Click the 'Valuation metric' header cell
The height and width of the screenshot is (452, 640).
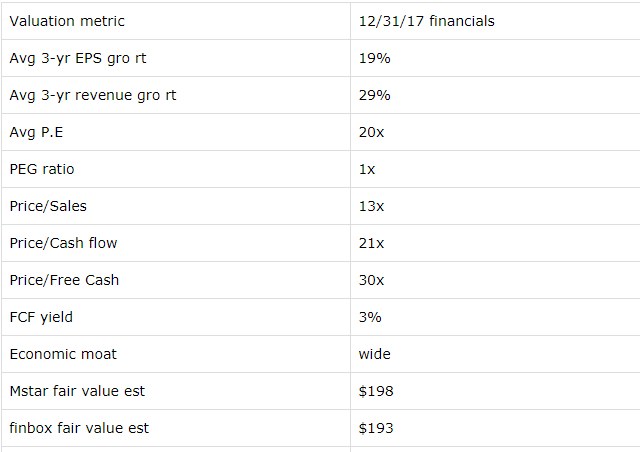(x=67, y=21)
